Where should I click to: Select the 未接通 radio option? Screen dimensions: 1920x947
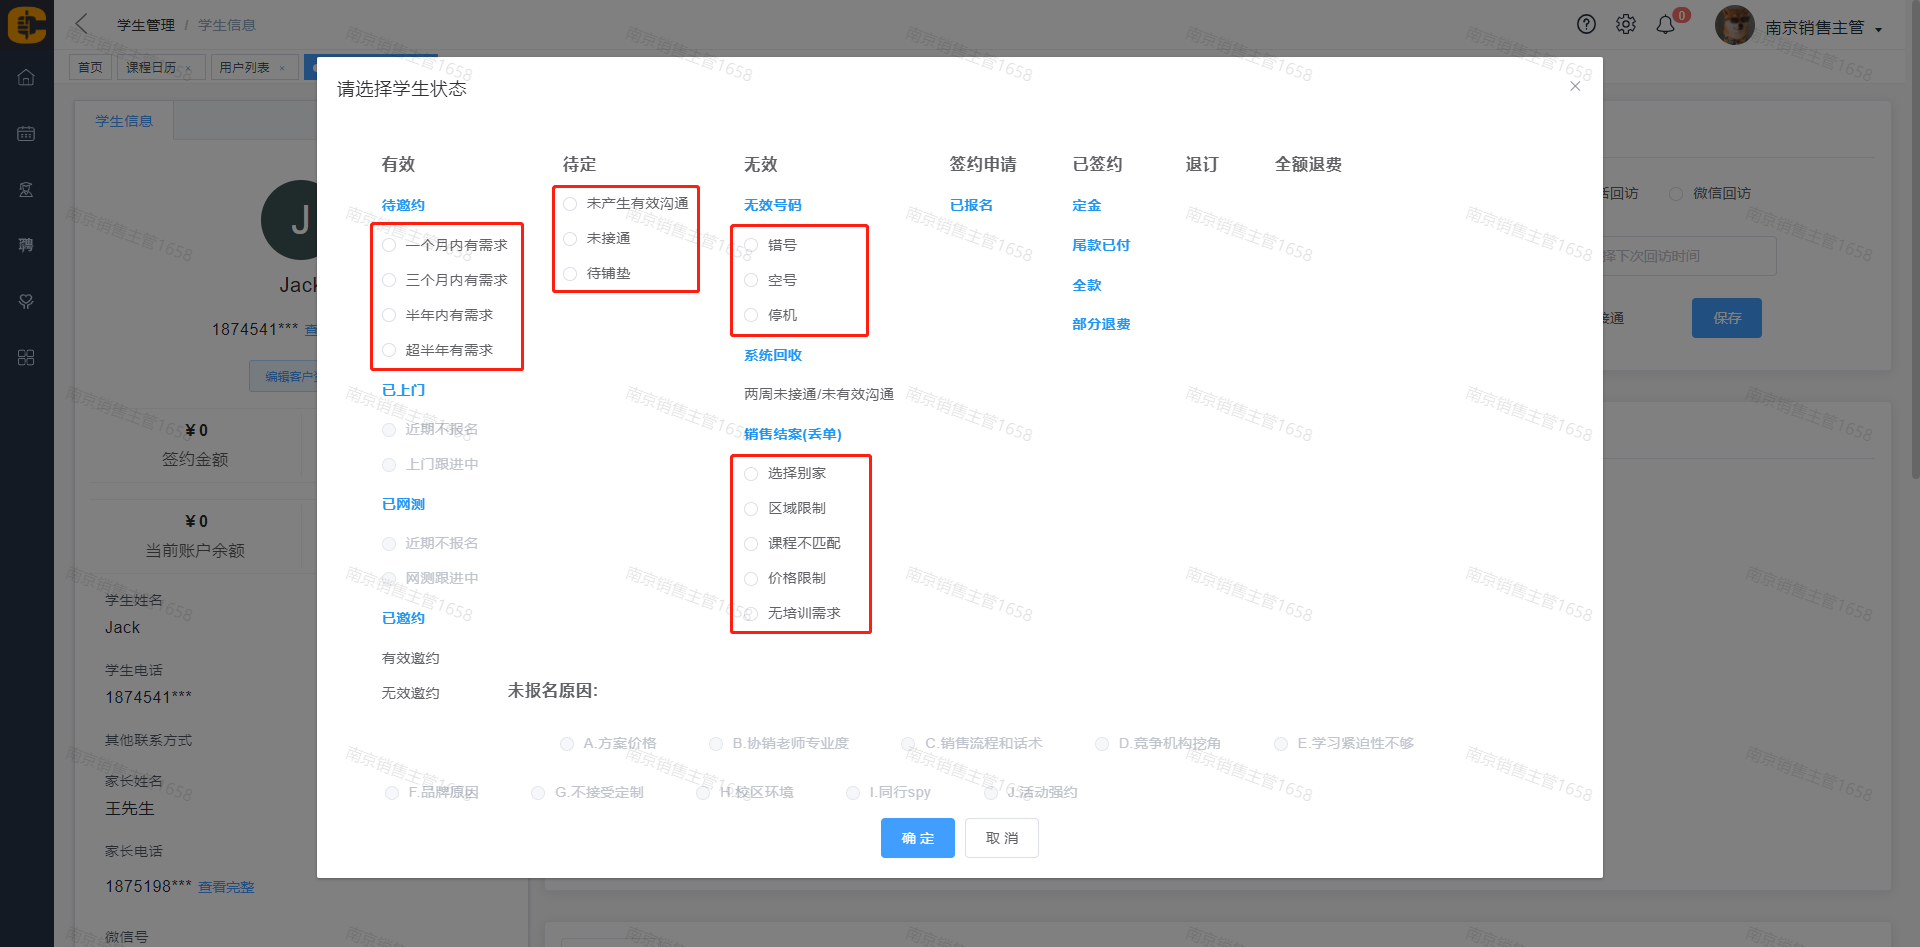point(571,238)
